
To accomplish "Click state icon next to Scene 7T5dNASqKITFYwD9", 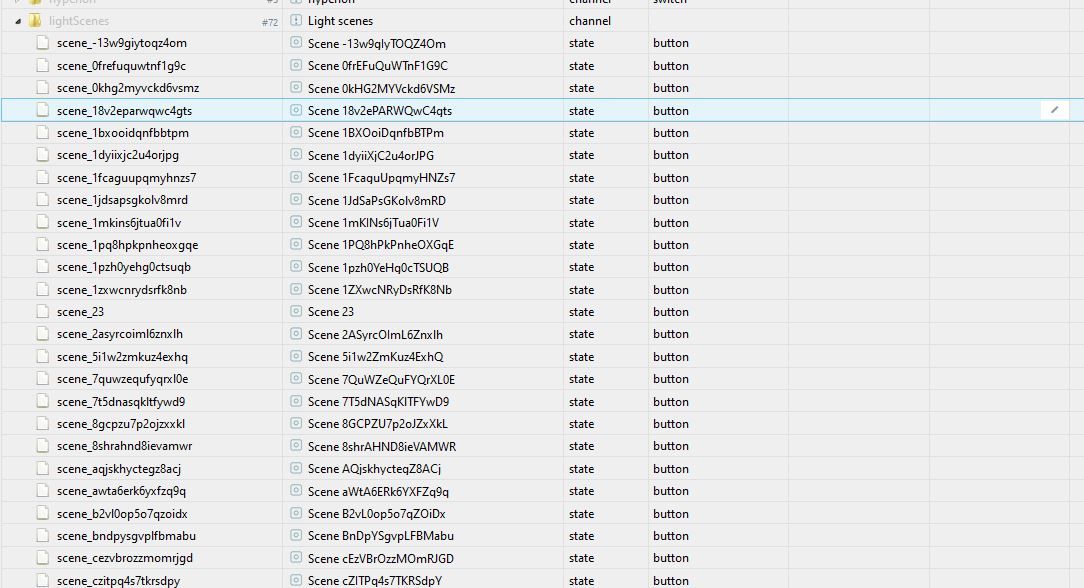I will pyautogui.click(x=296, y=401).
